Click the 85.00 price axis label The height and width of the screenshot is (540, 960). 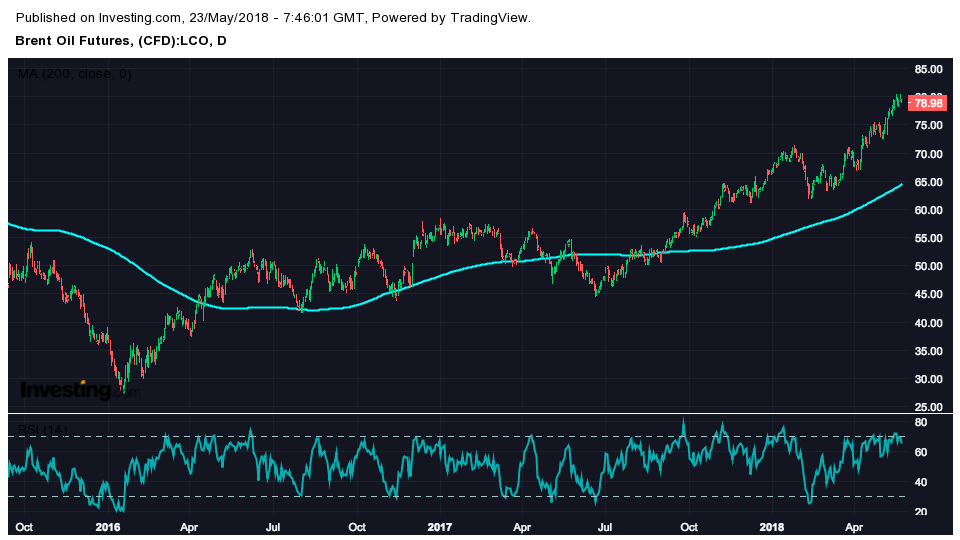point(928,69)
